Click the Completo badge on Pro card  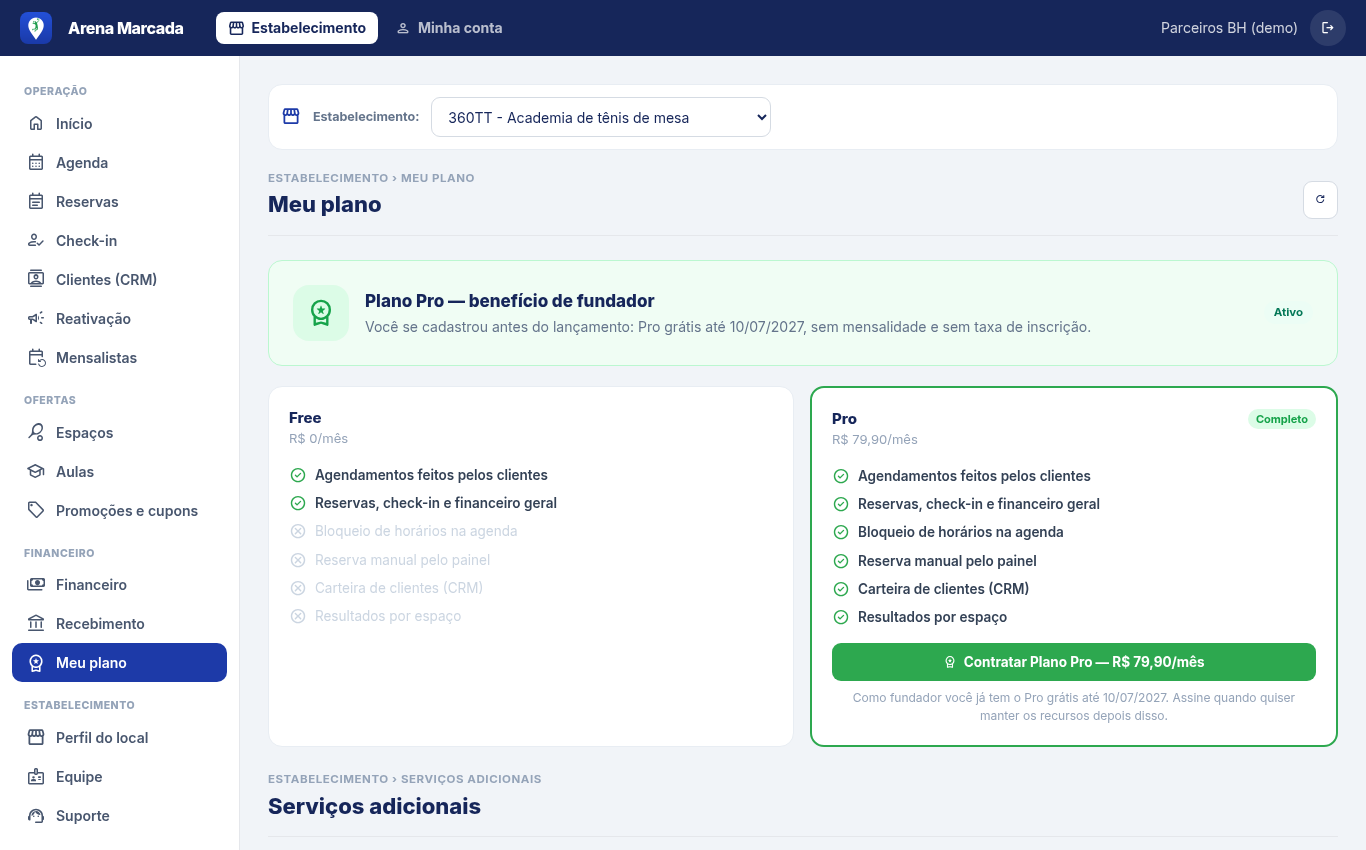coord(1282,419)
